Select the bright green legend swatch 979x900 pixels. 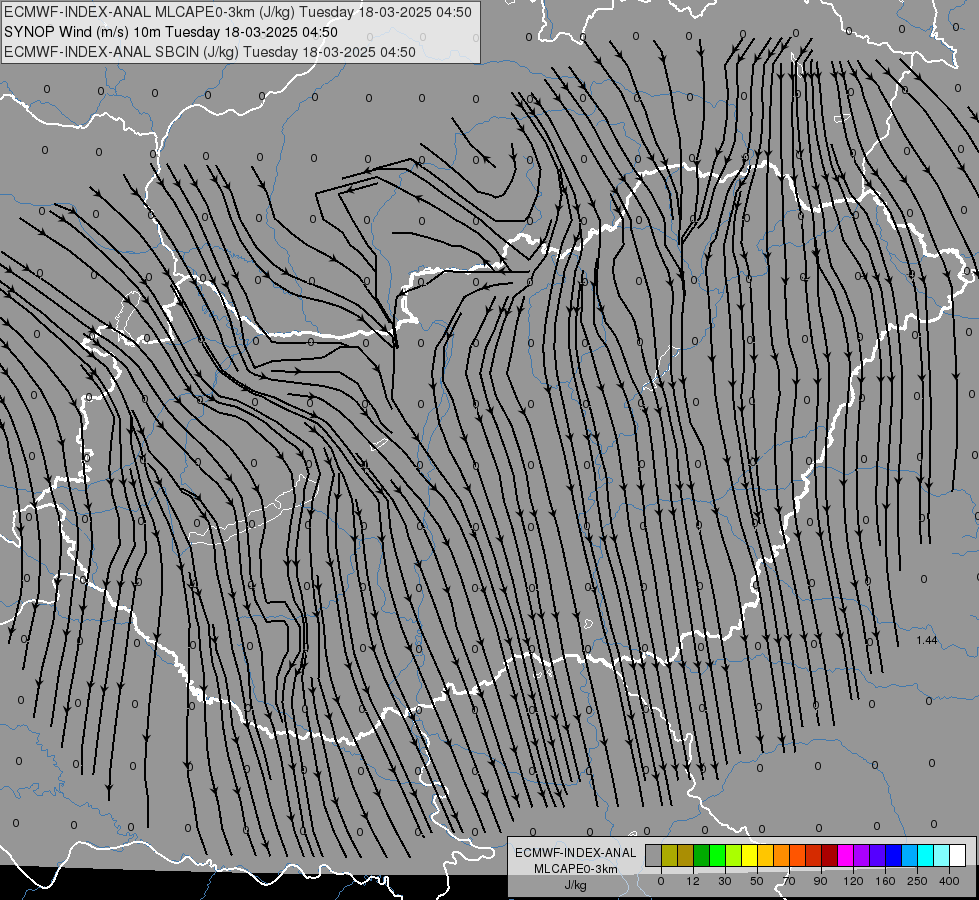tap(717, 855)
